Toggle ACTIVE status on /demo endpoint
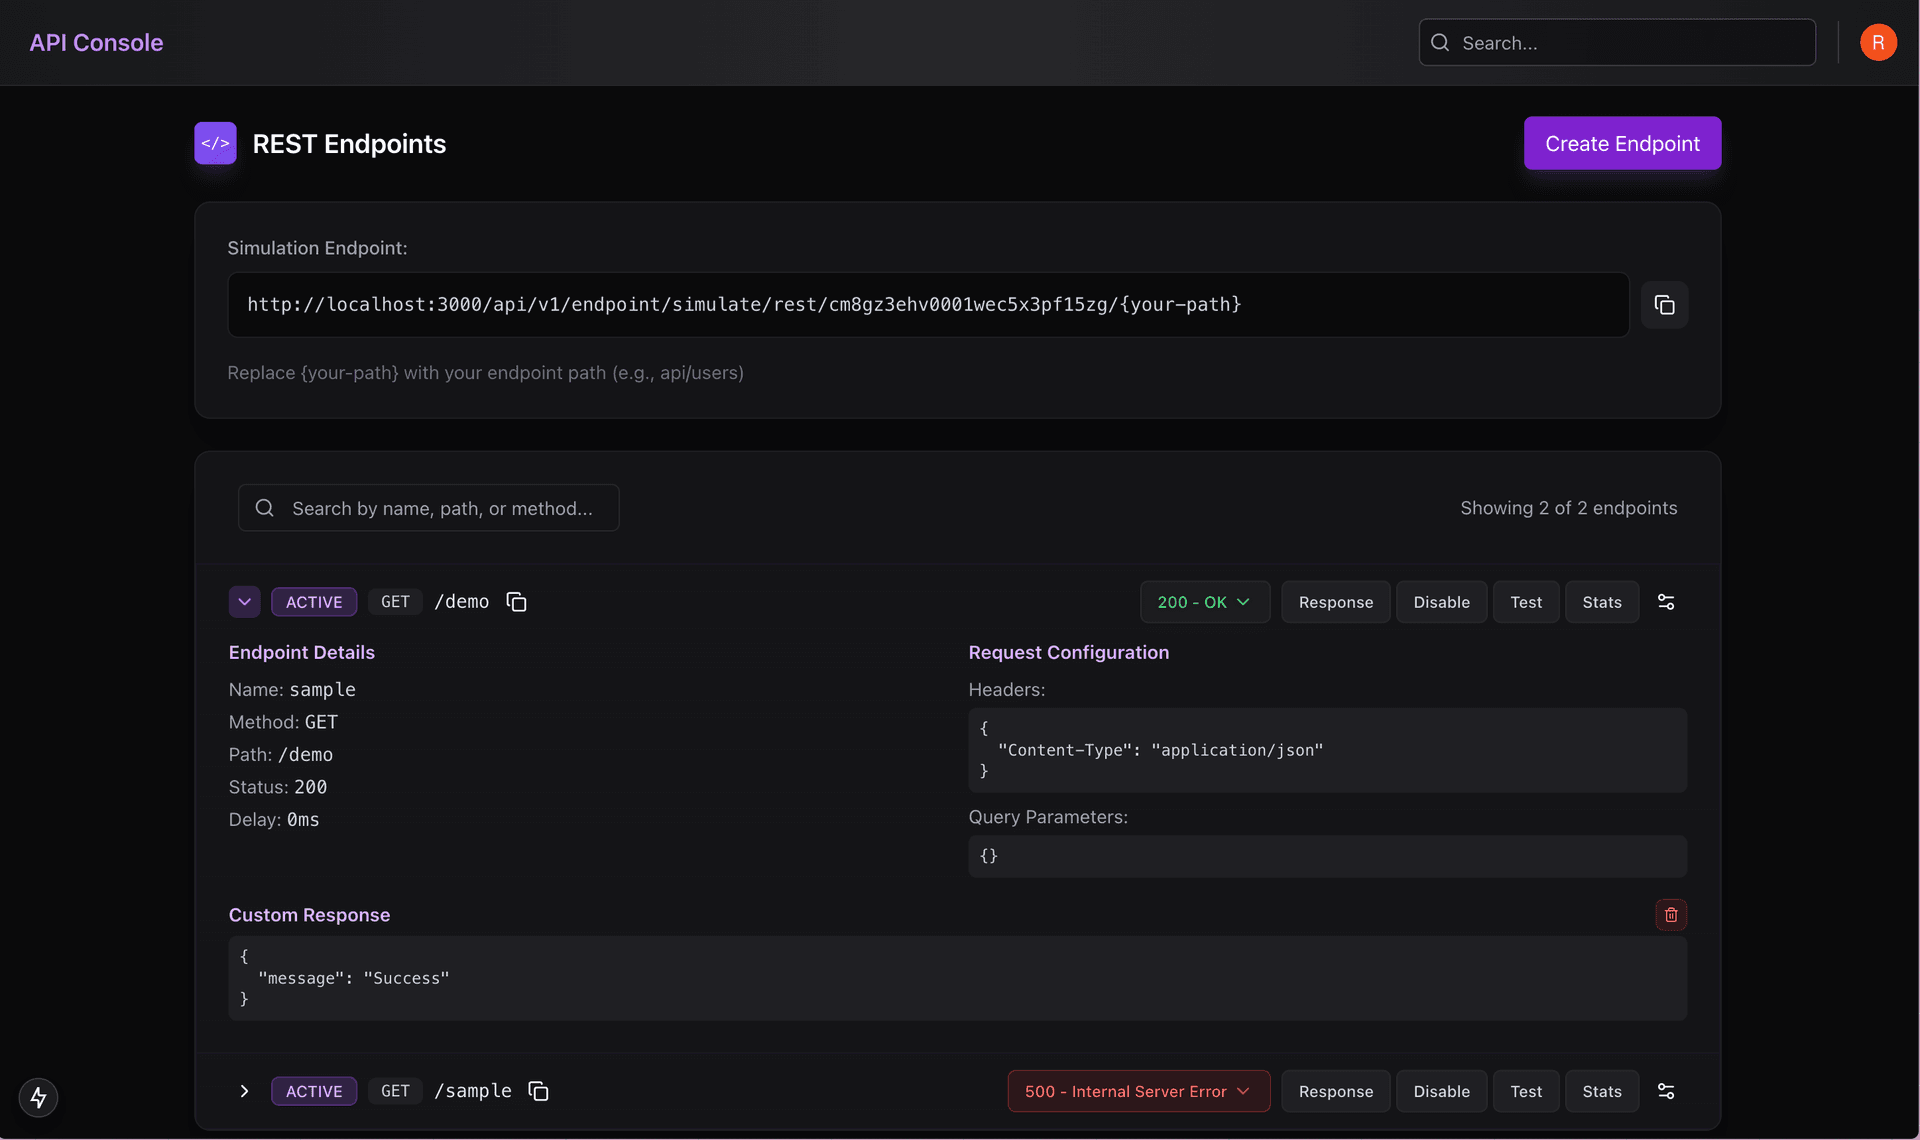Viewport: 1920px width, 1140px height. tap(313, 601)
